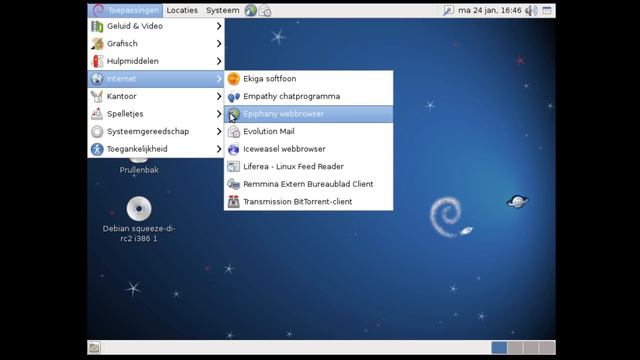Launch web browser from top panel globe icon

point(251,10)
